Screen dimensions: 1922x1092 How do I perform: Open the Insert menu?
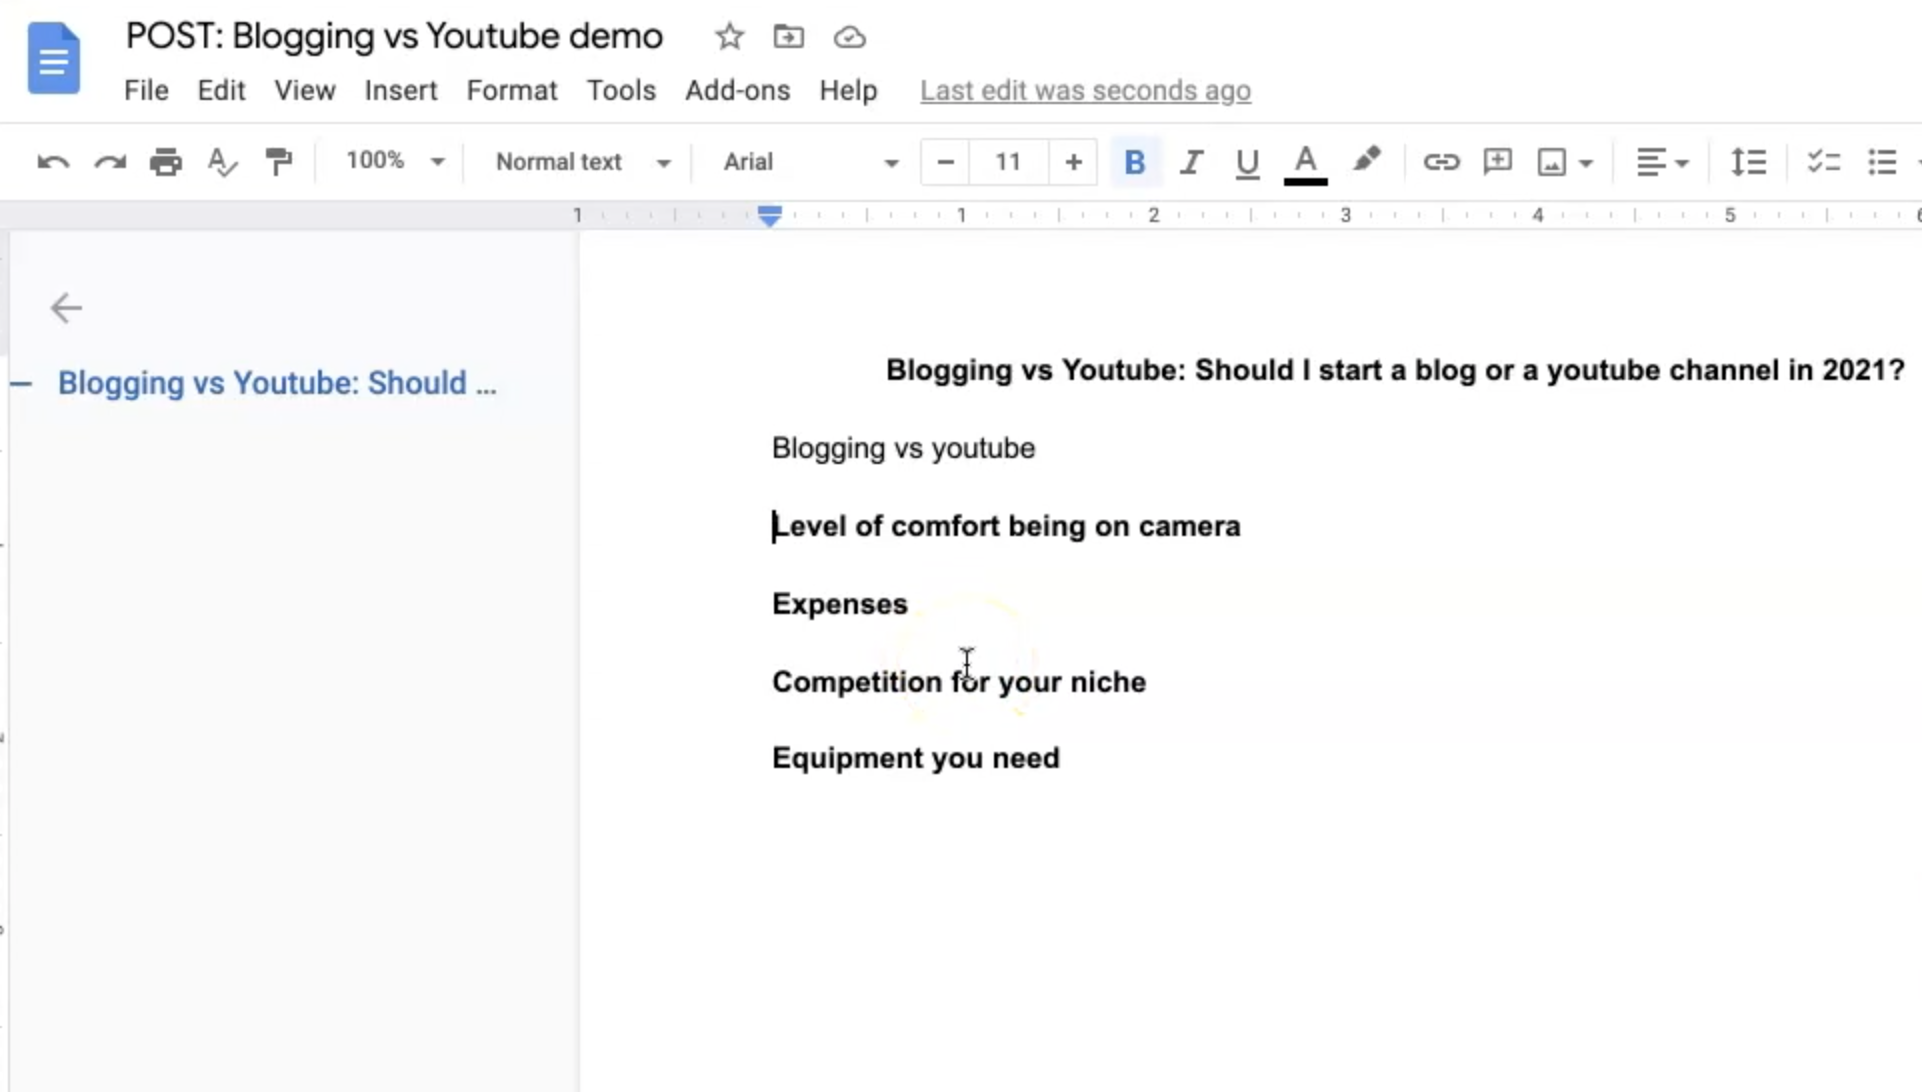pos(401,91)
